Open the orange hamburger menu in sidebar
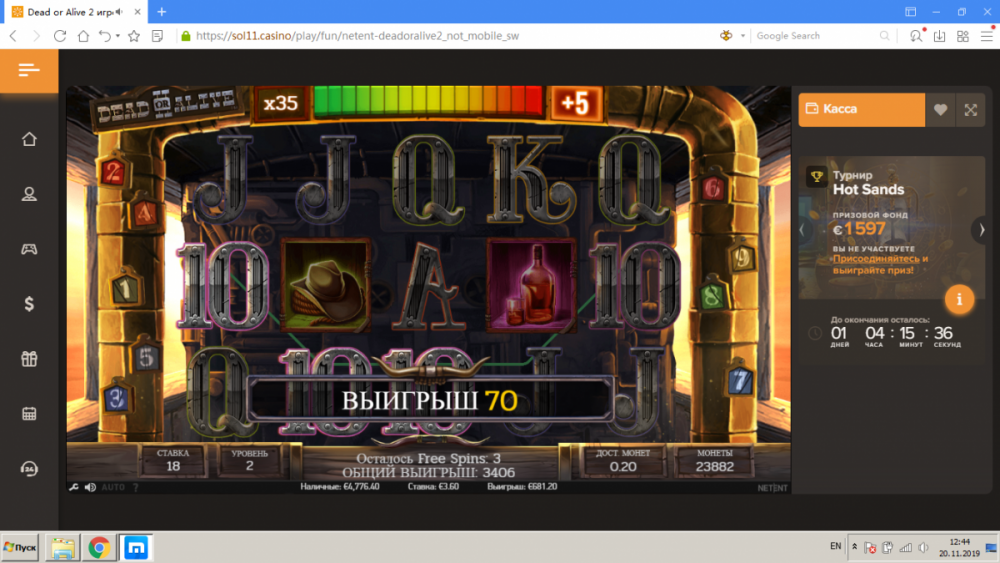The image size is (1000, 563). 29,70
